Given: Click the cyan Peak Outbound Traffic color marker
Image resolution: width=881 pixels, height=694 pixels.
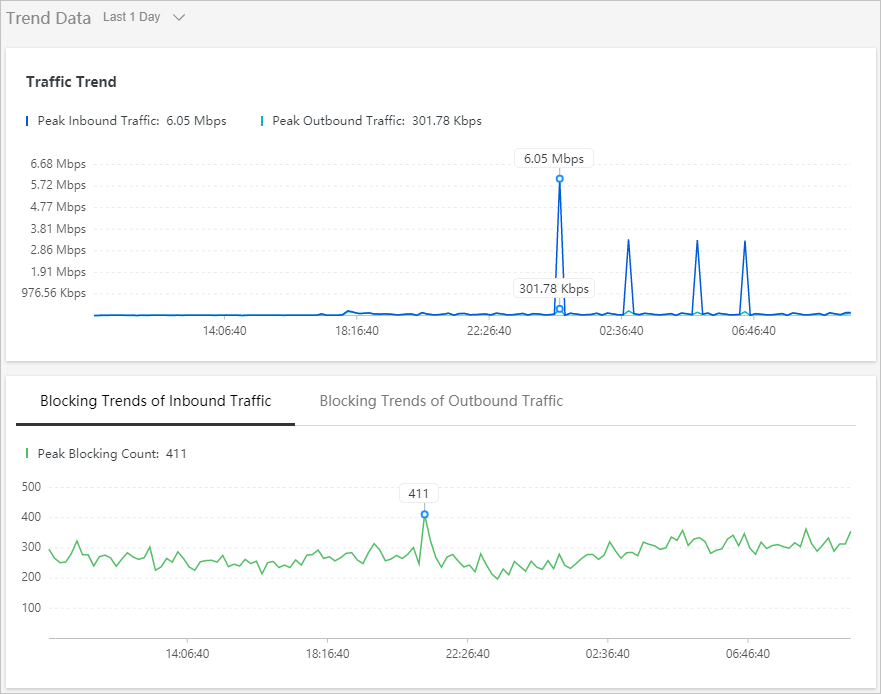Looking at the screenshot, I should [262, 121].
